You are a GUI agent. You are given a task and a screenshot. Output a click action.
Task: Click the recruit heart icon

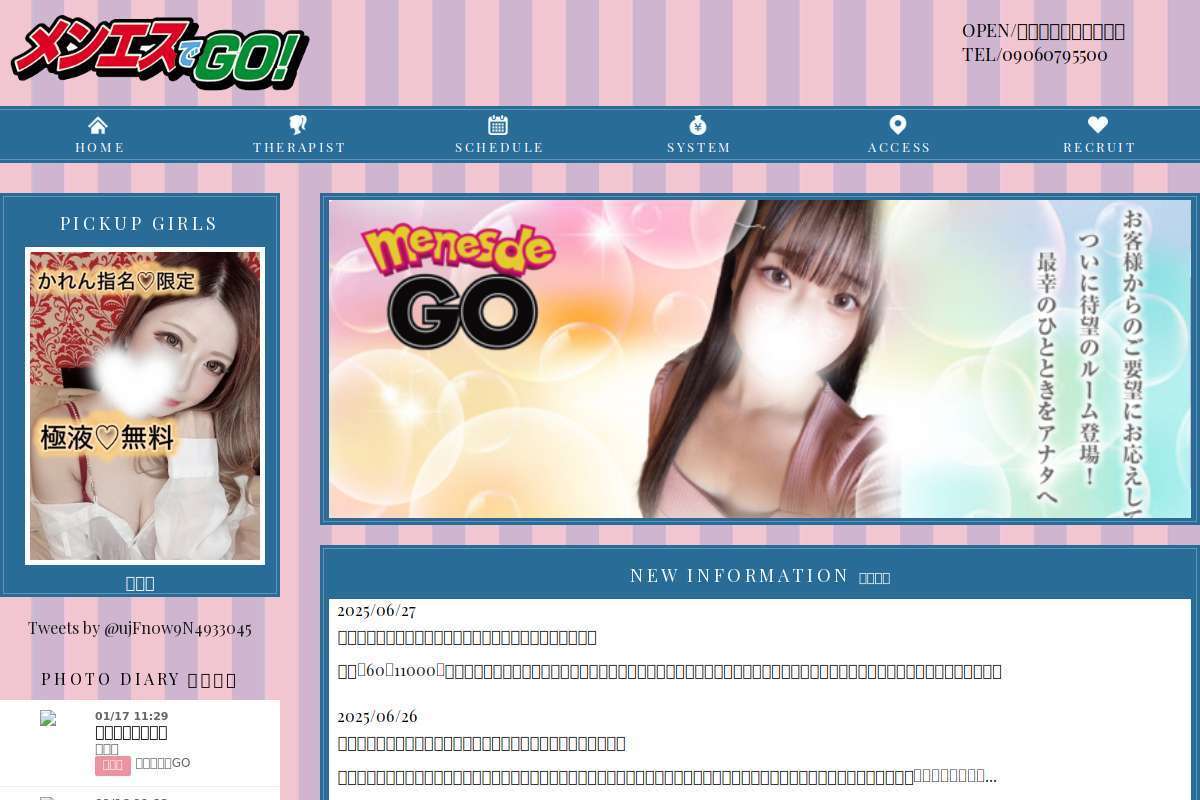1098,125
